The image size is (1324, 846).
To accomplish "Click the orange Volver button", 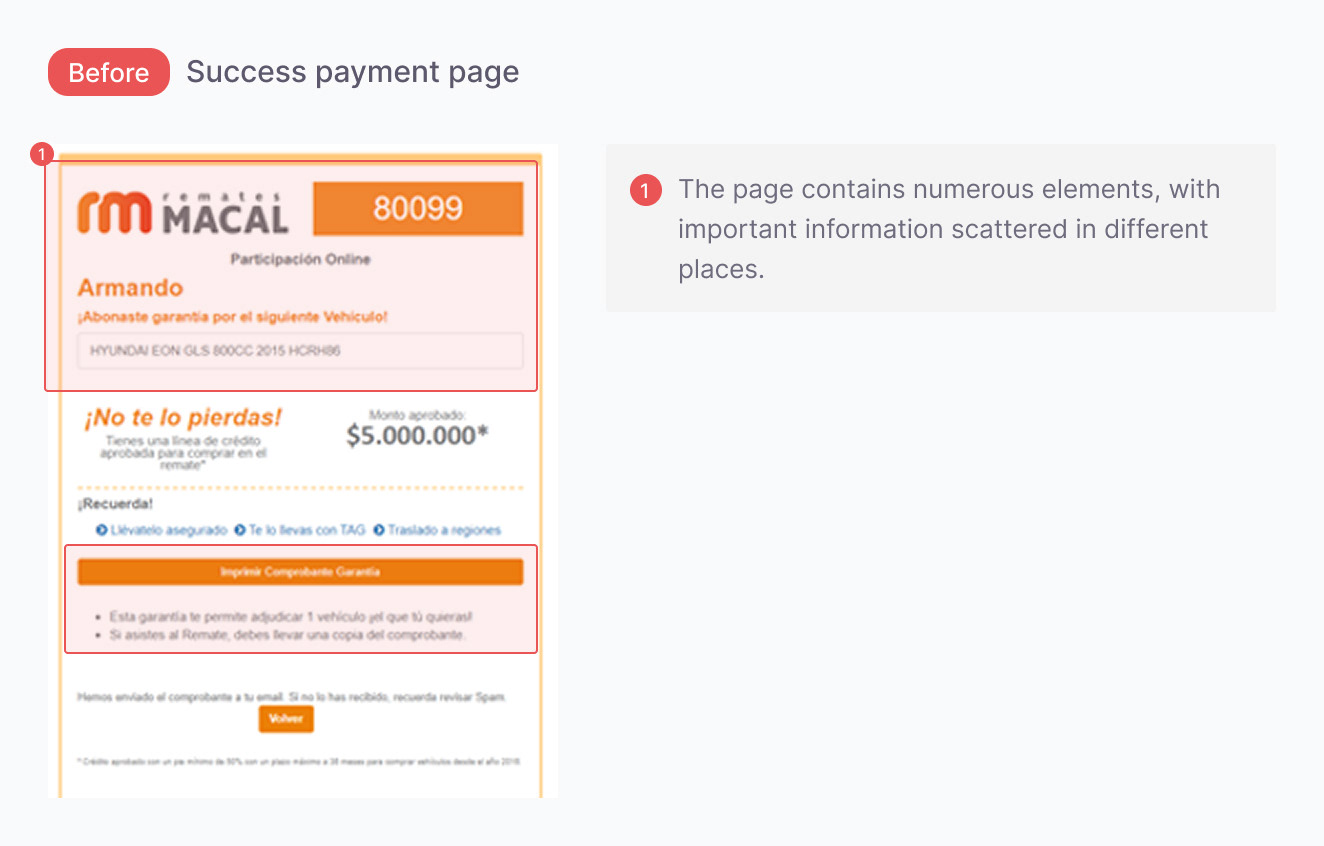I will (286, 719).
